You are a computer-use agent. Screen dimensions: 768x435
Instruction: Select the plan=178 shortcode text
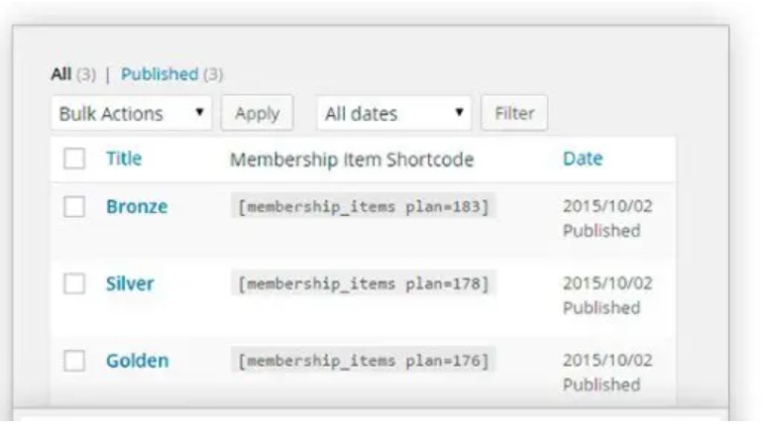tap(364, 284)
